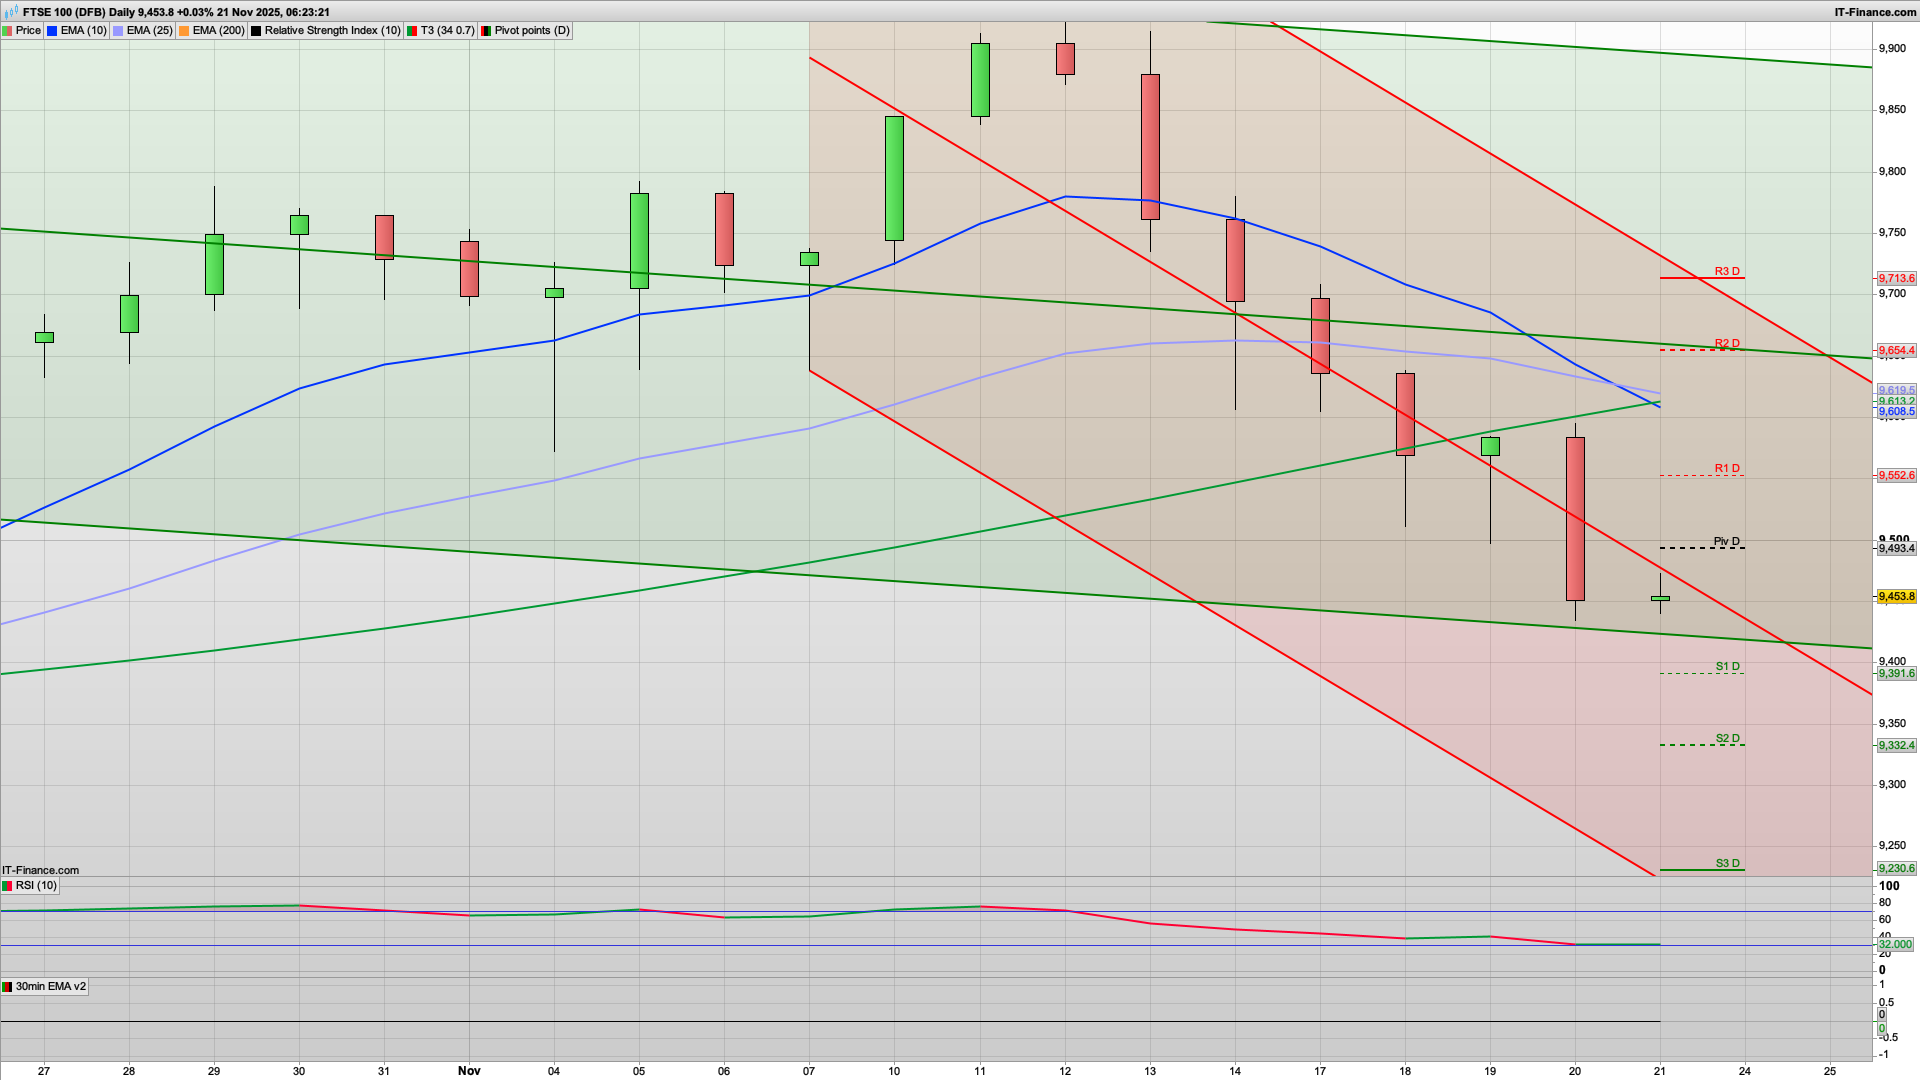
Task: Click the T3 (34 0.7) indicator icon
Action: (x=412, y=30)
